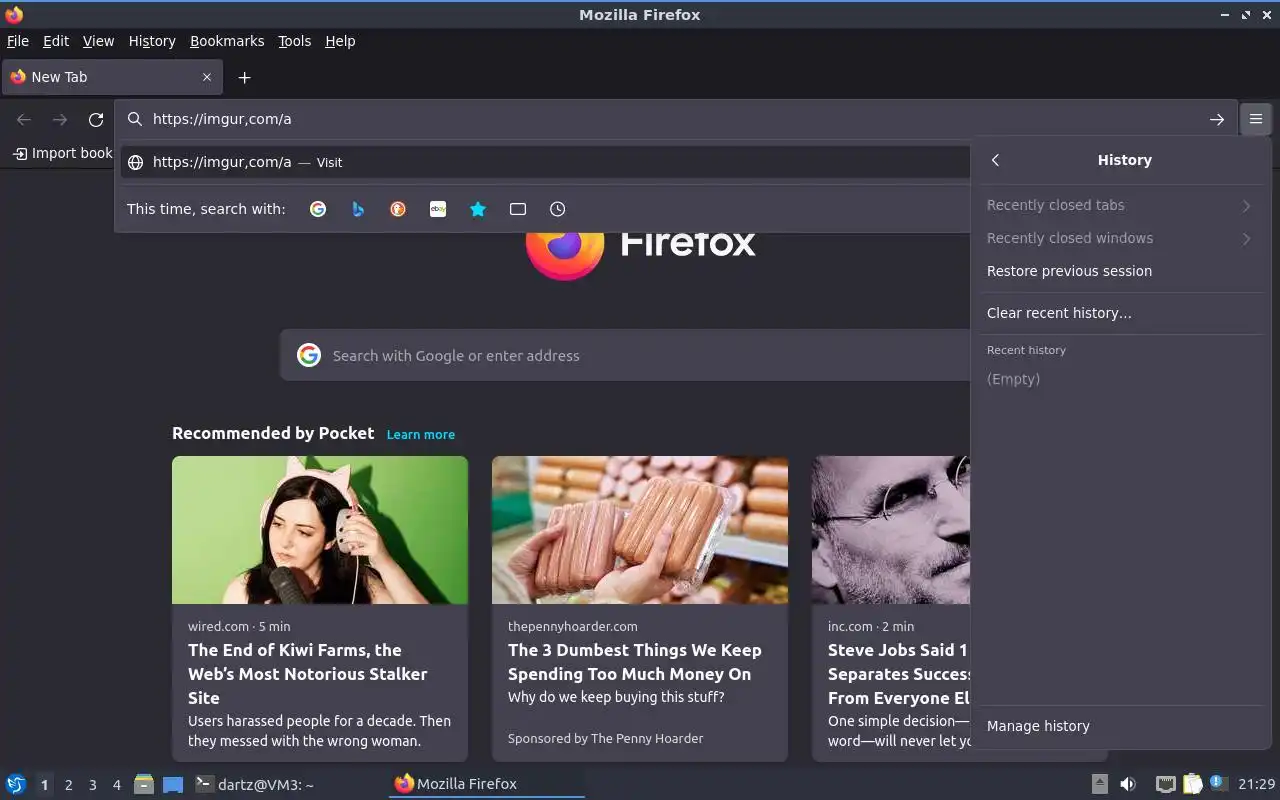The height and width of the screenshot is (800, 1280).
Task: Open the Firefox hamburger application menu
Action: point(1256,119)
